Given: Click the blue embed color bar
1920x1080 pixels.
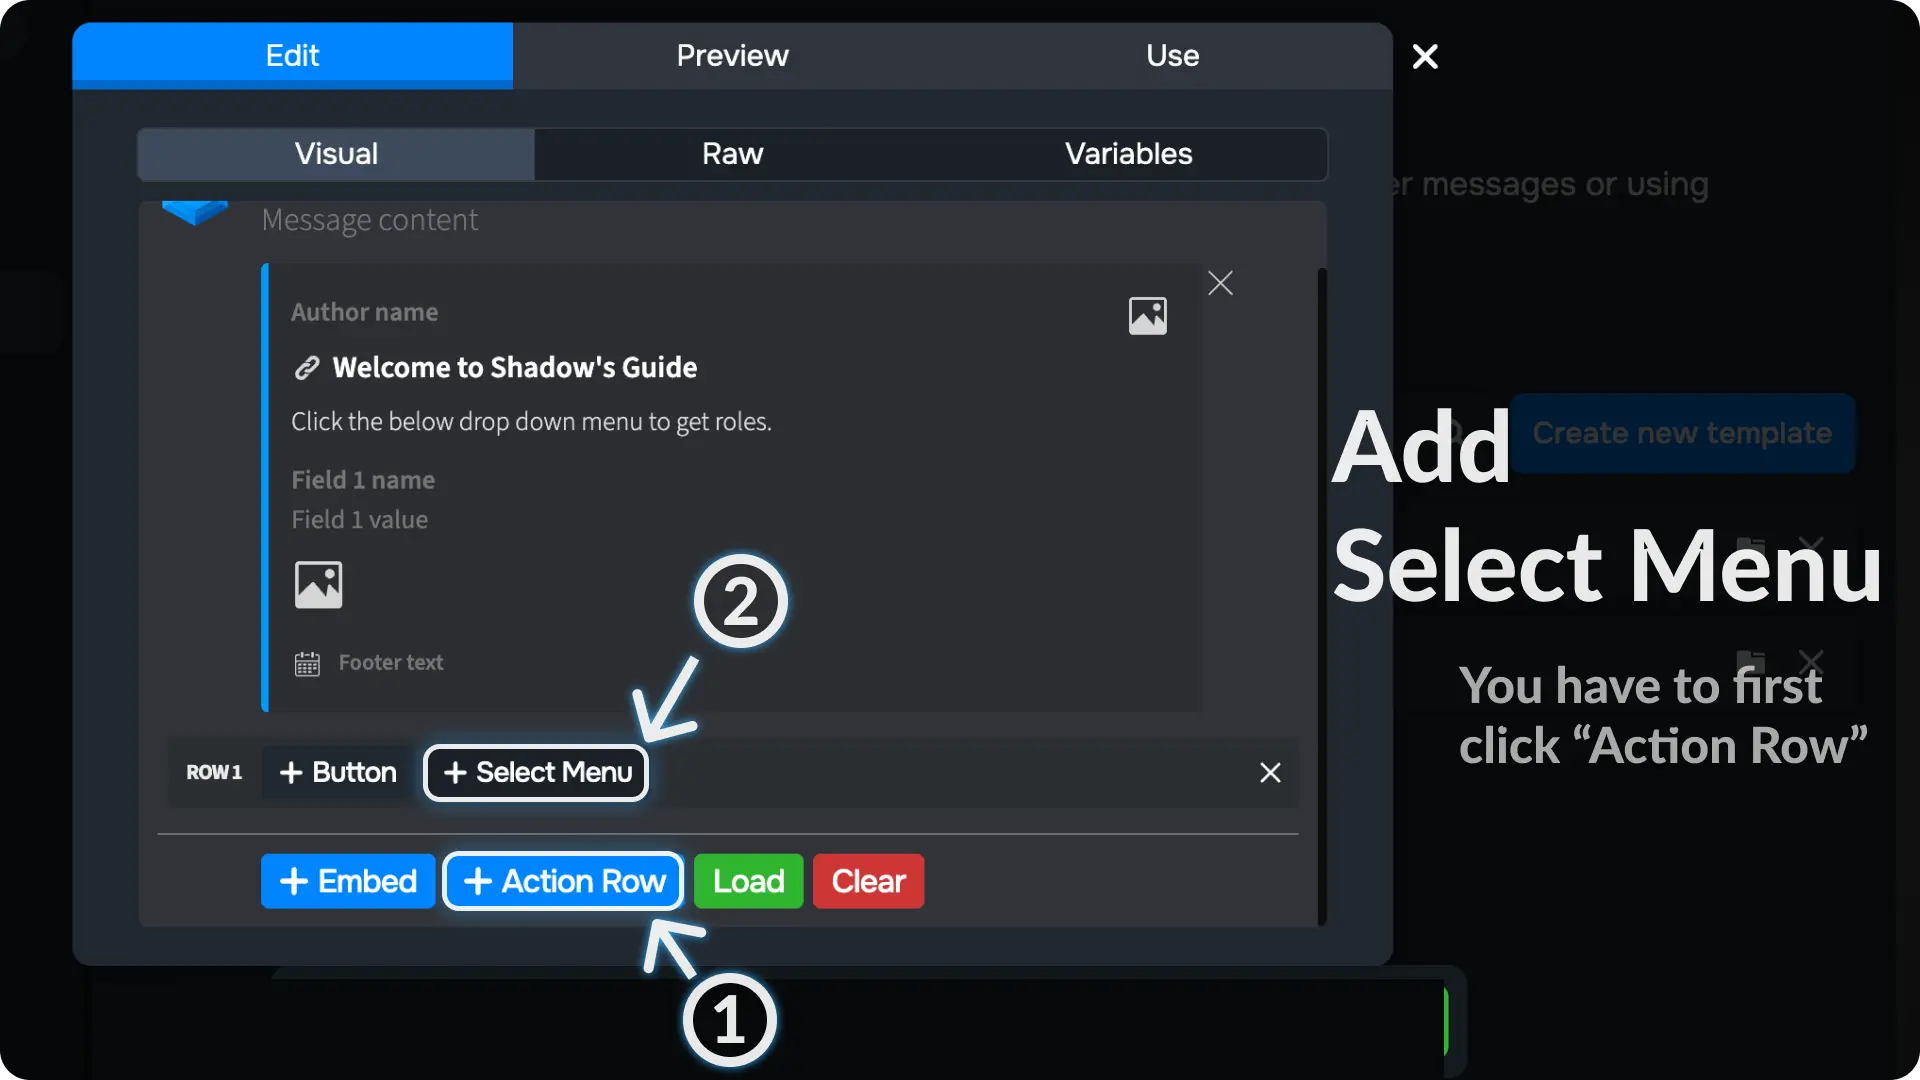Looking at the screenshot, I should click(x=265, y=488).
